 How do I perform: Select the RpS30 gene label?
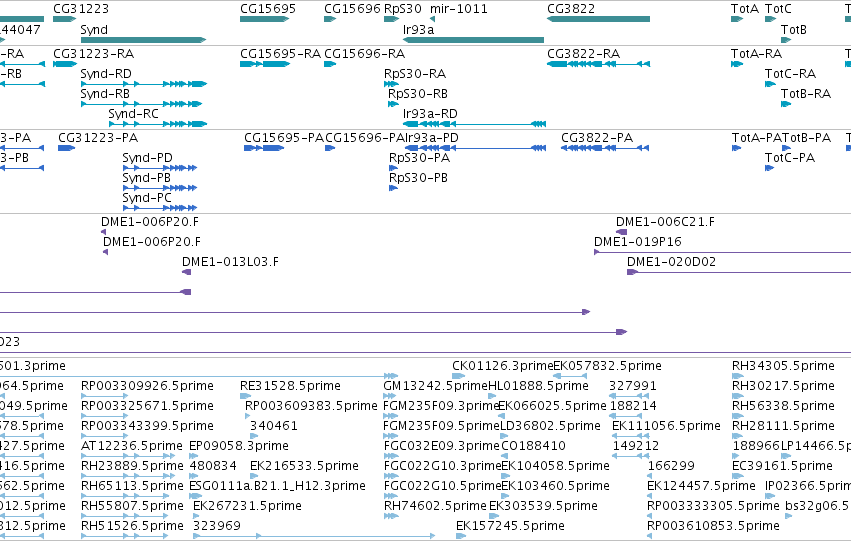403,9
